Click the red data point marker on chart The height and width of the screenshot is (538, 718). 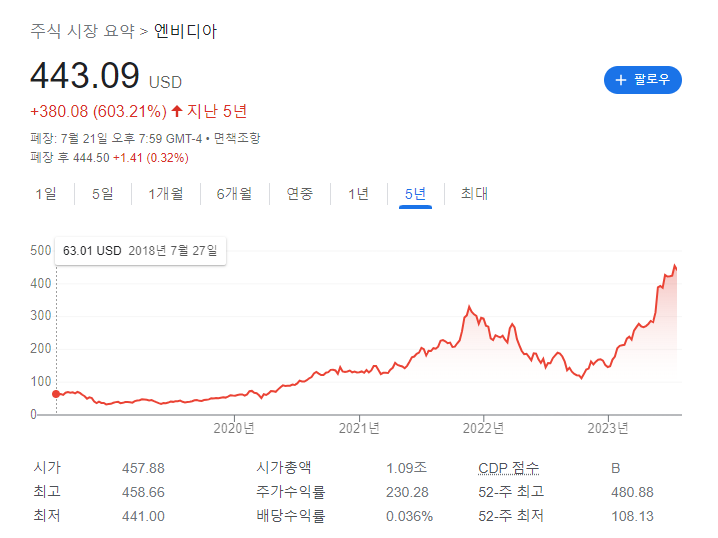pyautogui.click(x=56, y=394)
